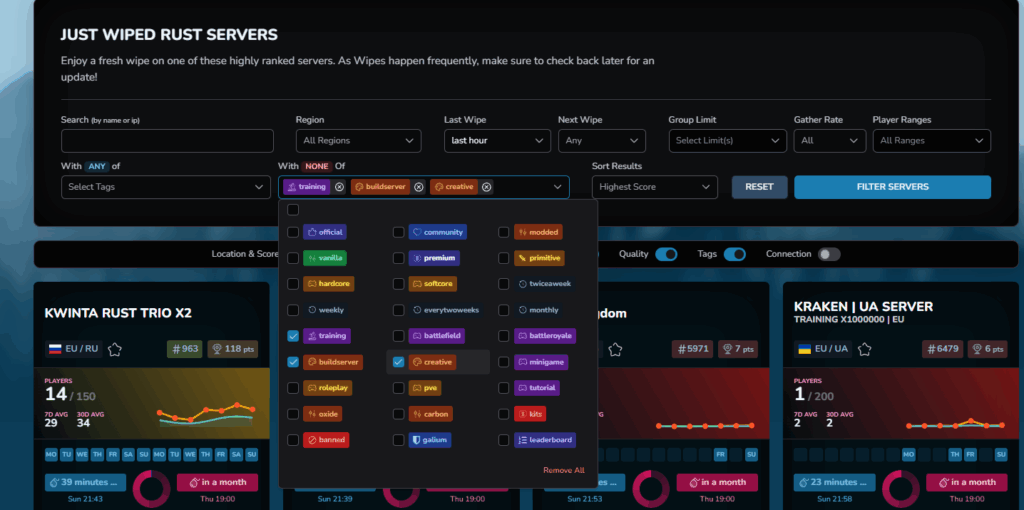Image resolution: width=1024 pixels, height=510 pixels.
Task: Click the battlefield tag label
Action: tap(436, 336)
